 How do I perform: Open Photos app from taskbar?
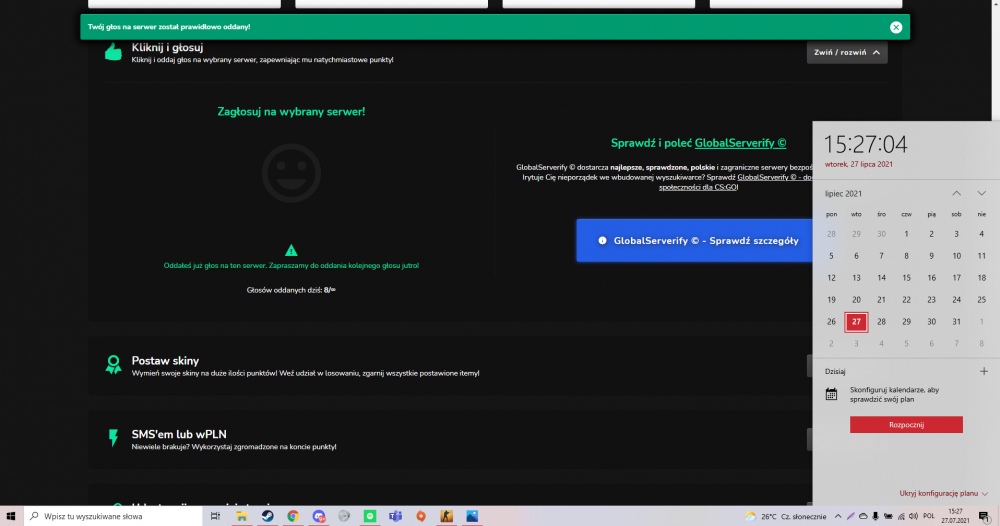(472, 516)
